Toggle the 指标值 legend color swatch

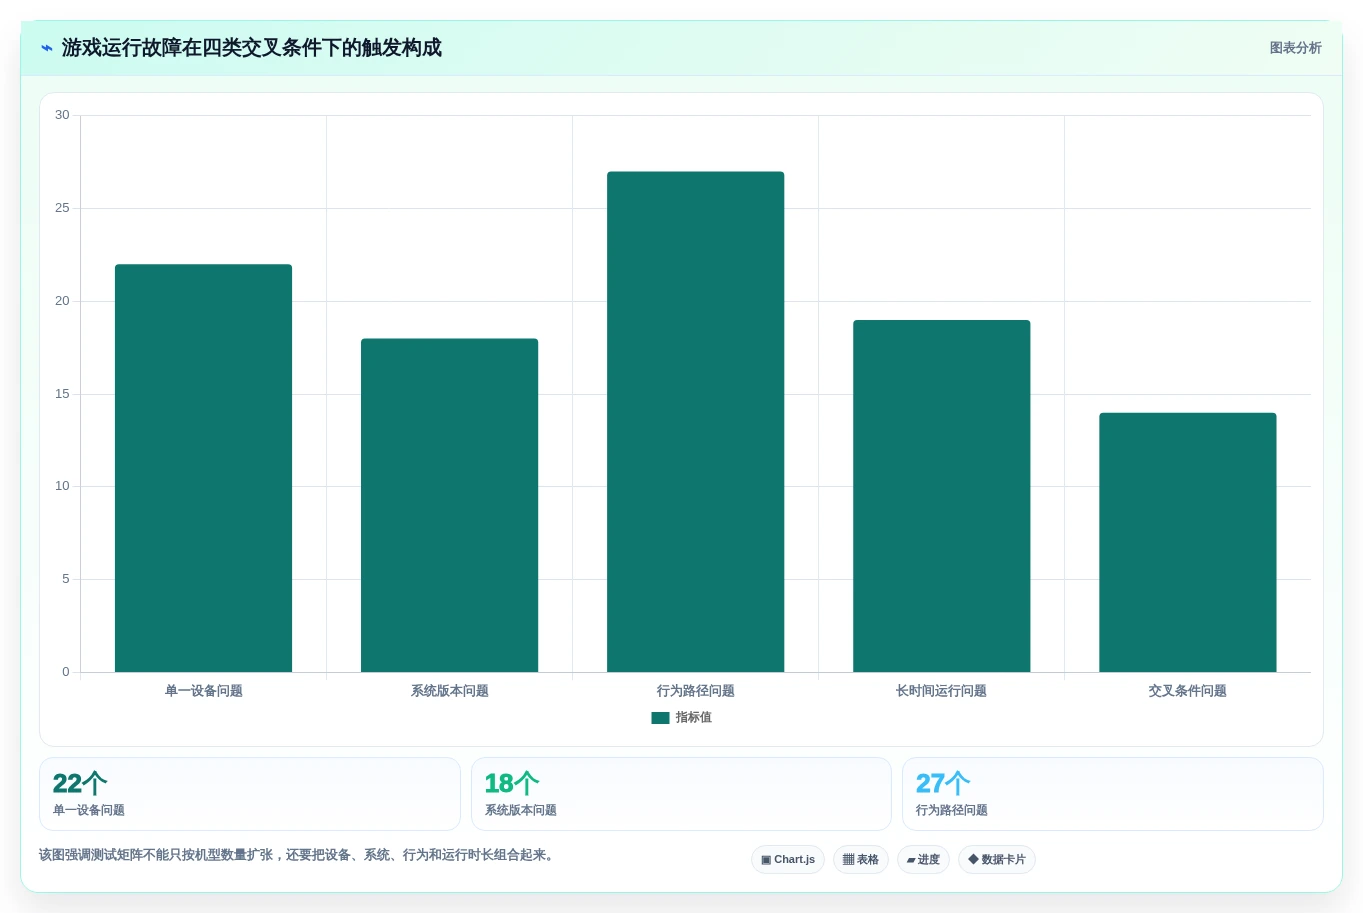pyautogui.click(x=660, y=718)
